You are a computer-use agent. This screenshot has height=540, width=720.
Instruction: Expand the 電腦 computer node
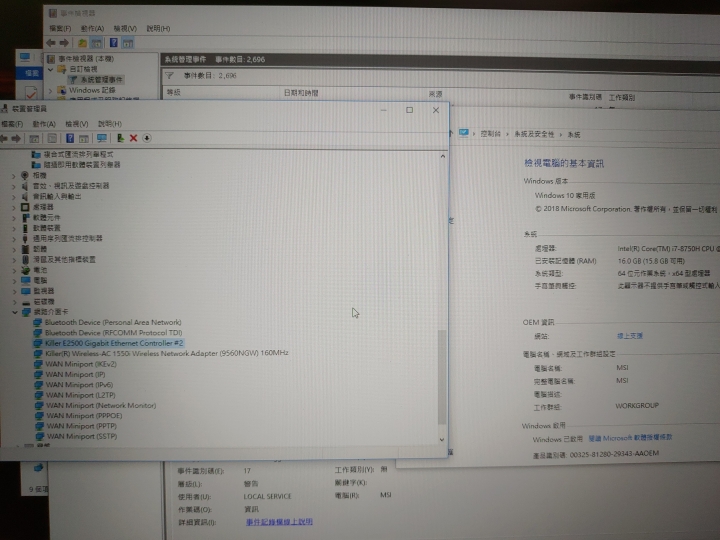click(15, 281)
